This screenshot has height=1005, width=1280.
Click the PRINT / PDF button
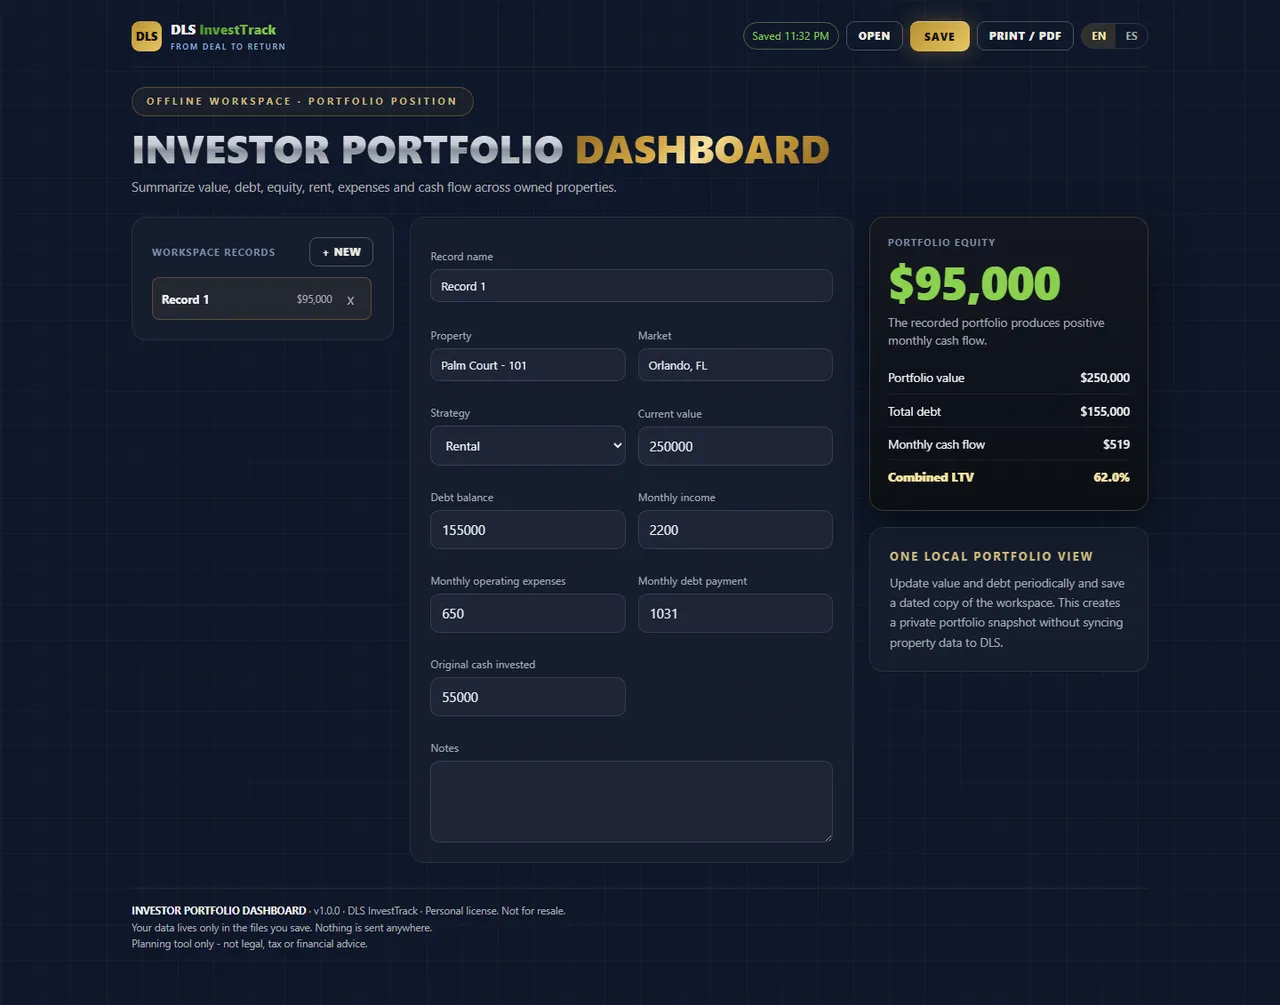(x=1025, y=36)
